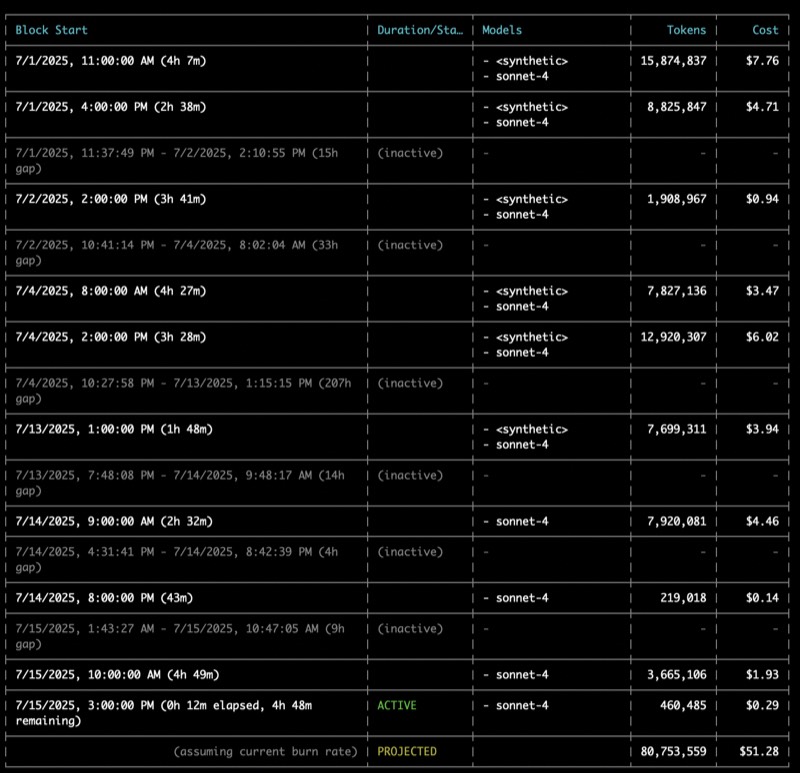Viewport: 800px width, 773px height.
Task: Select the 9h gap inactive row text
Action: pyautogui.click(x=180, y=636)
